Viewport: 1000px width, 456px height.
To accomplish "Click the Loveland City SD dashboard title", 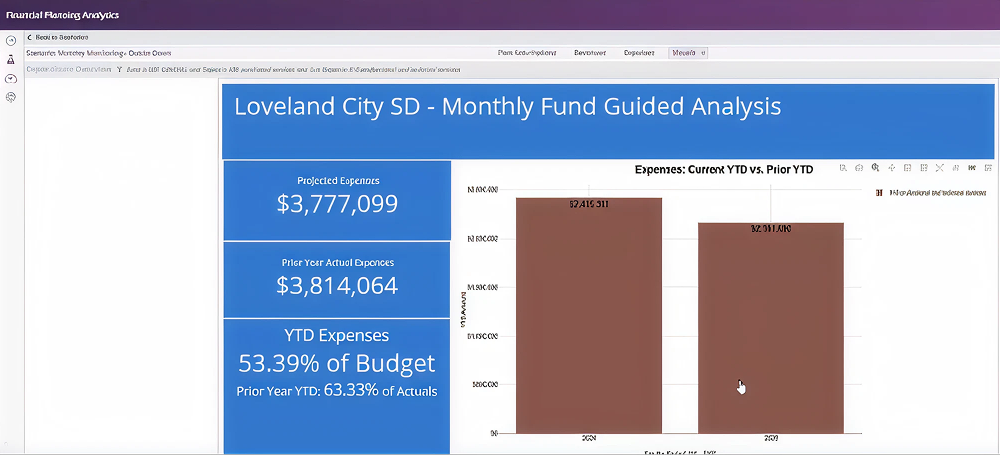I will click(x=508, y=107).
